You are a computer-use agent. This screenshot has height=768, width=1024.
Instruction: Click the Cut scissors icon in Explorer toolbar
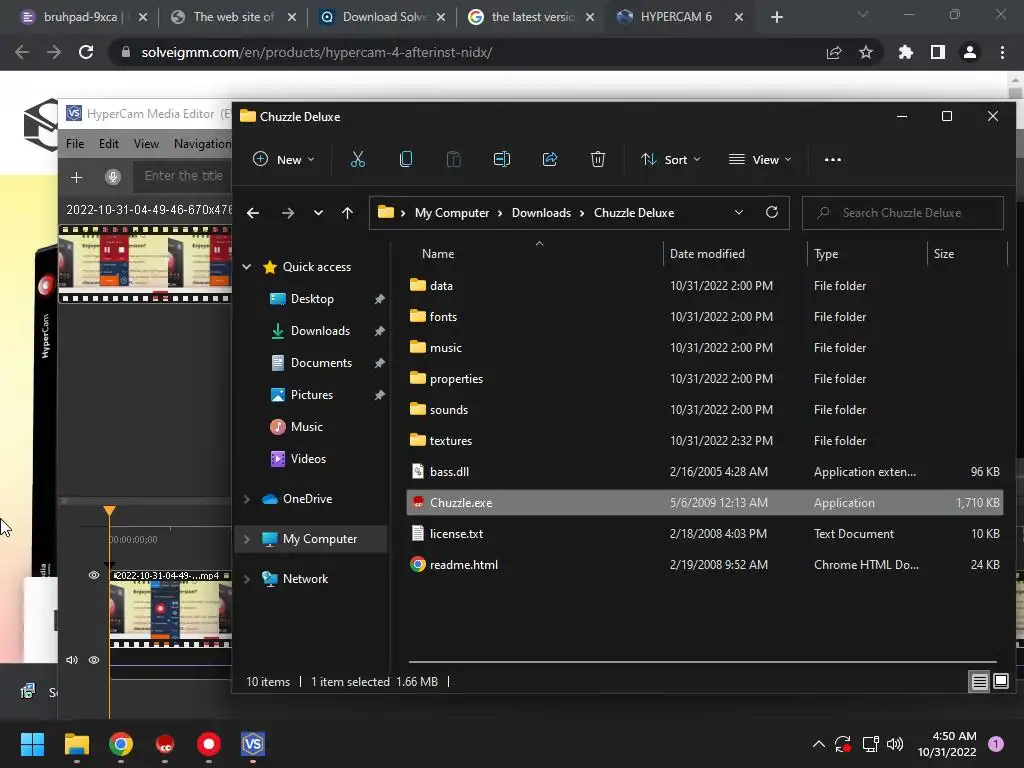pos(357,159)
